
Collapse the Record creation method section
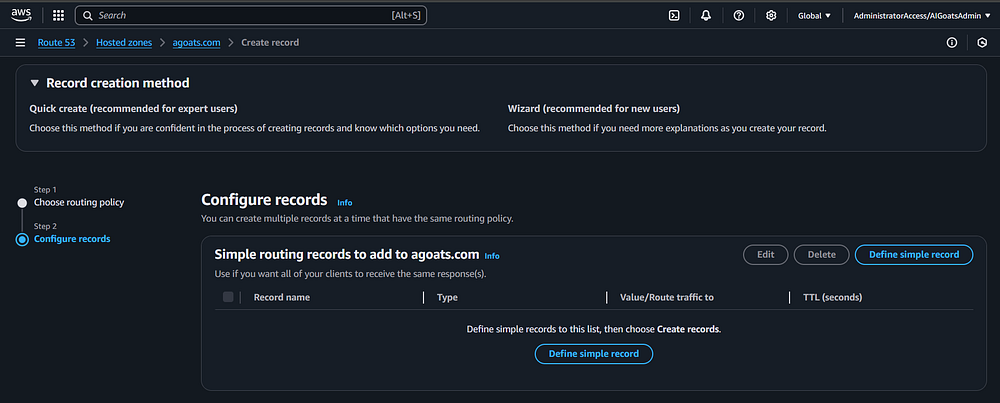pyautogui.click(x=35, y=83)
